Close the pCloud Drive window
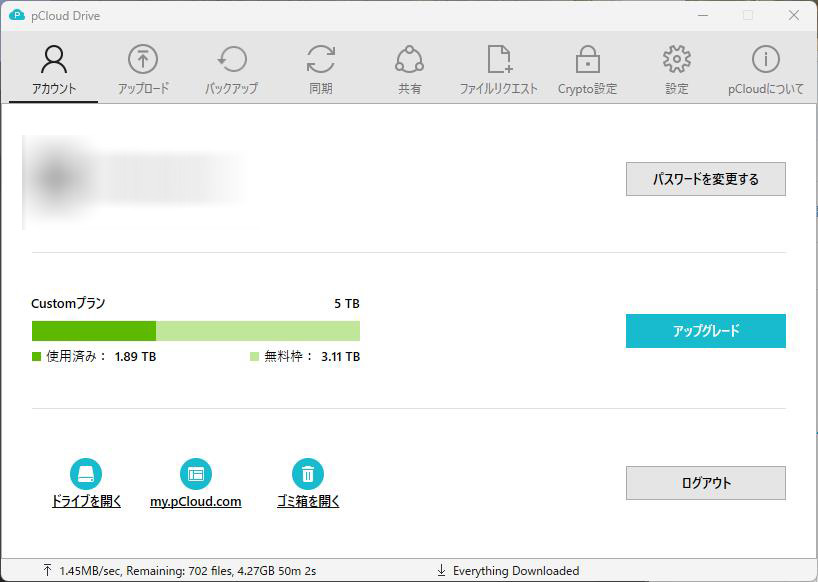 [x=793, y=16]
